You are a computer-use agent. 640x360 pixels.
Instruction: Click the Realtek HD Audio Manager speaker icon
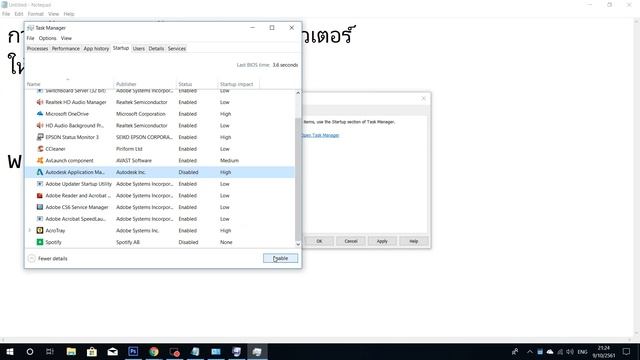tap(40, 102)
